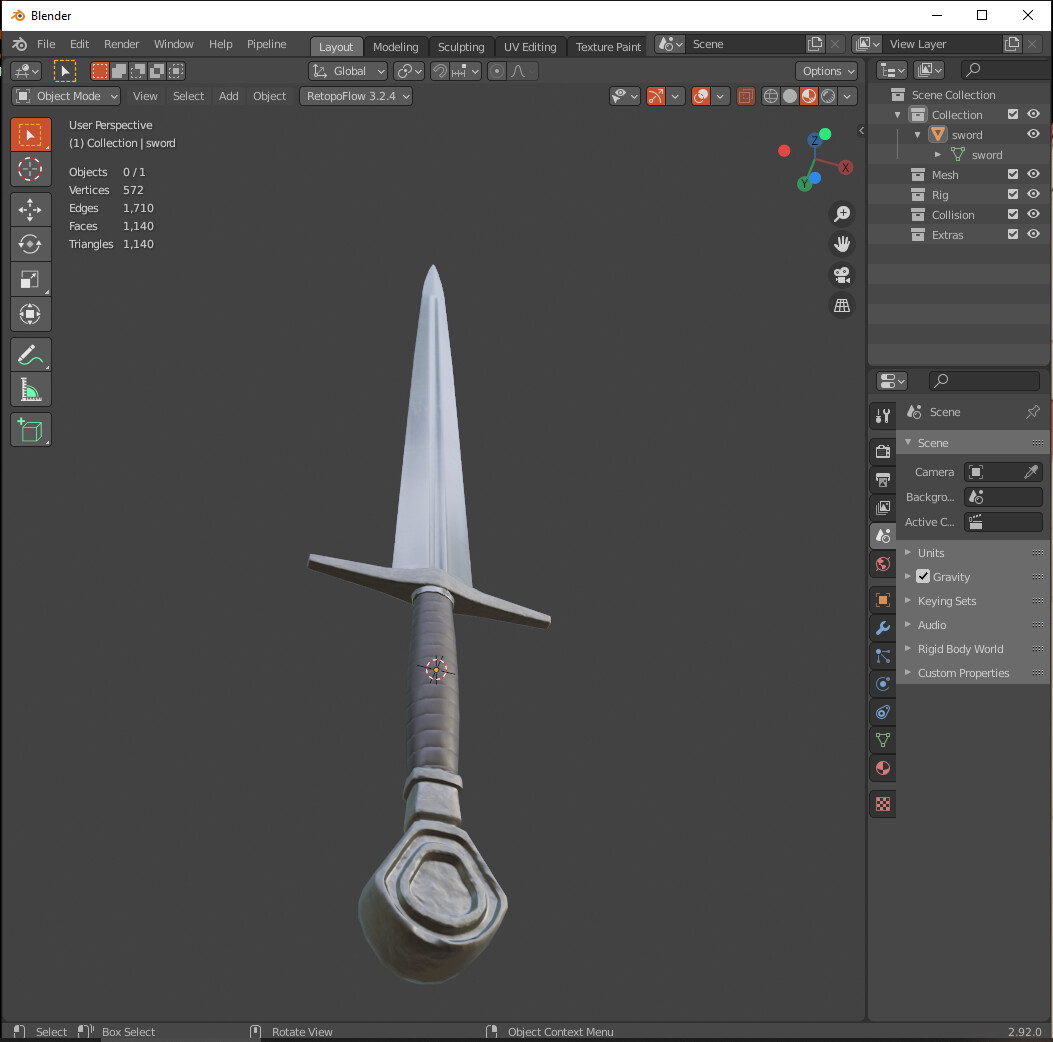
Task: Select the Move tool
Action: pyautogui.click(x=31, y=209)
